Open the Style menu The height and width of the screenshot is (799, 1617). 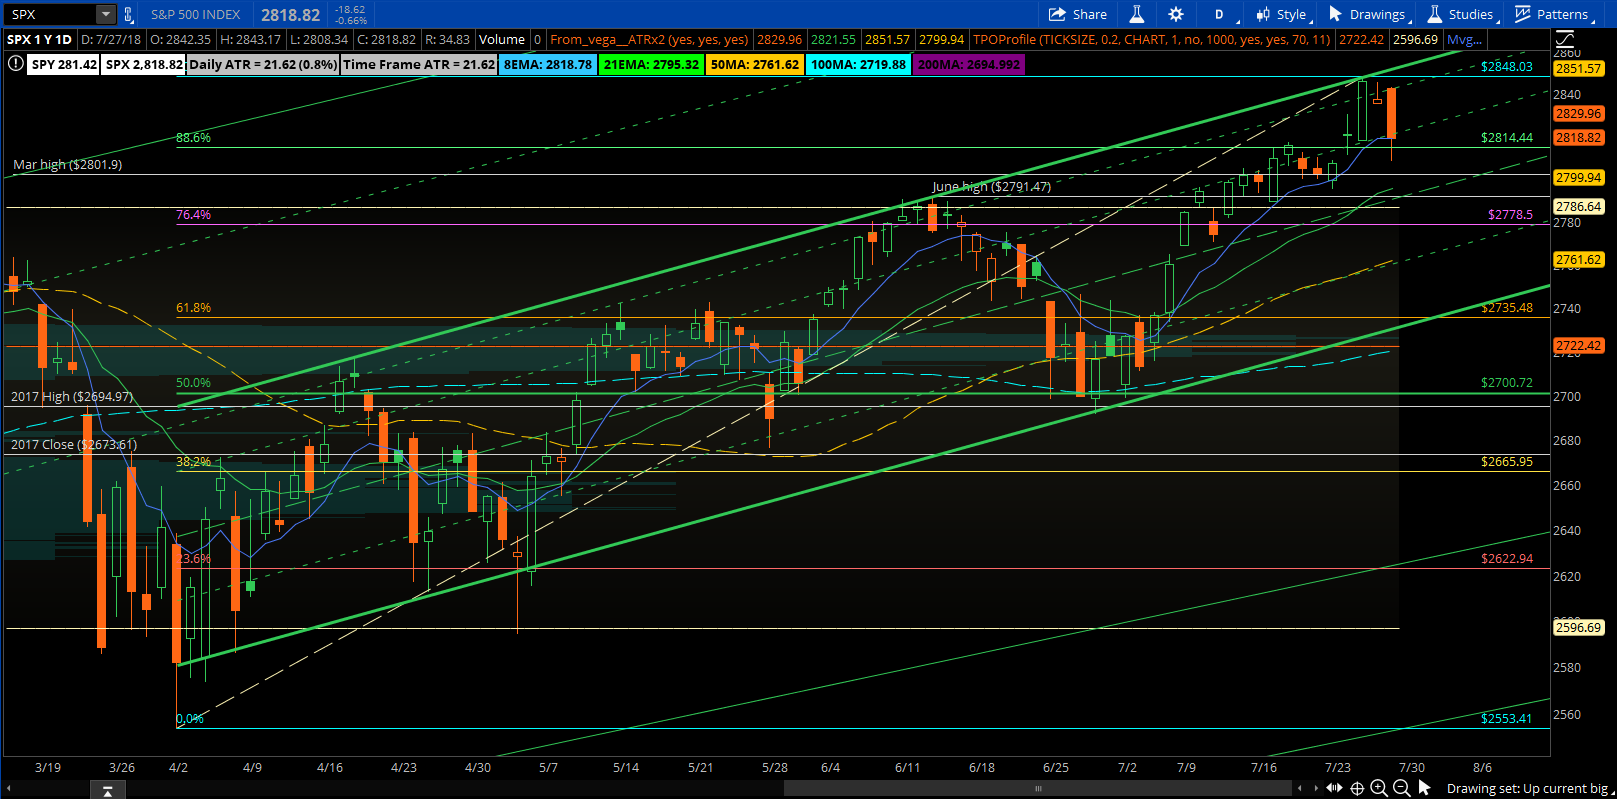point(1282,14)
